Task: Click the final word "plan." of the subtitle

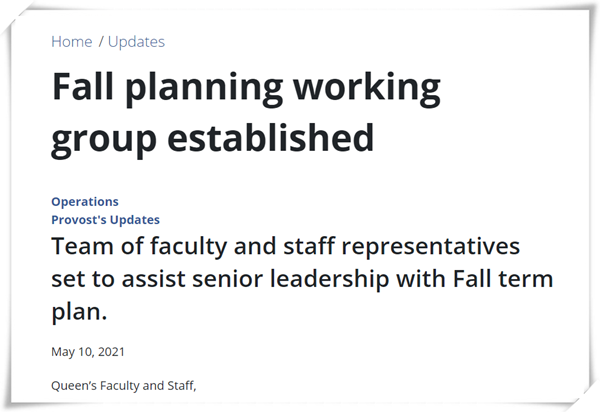Action: click(79, 313)
